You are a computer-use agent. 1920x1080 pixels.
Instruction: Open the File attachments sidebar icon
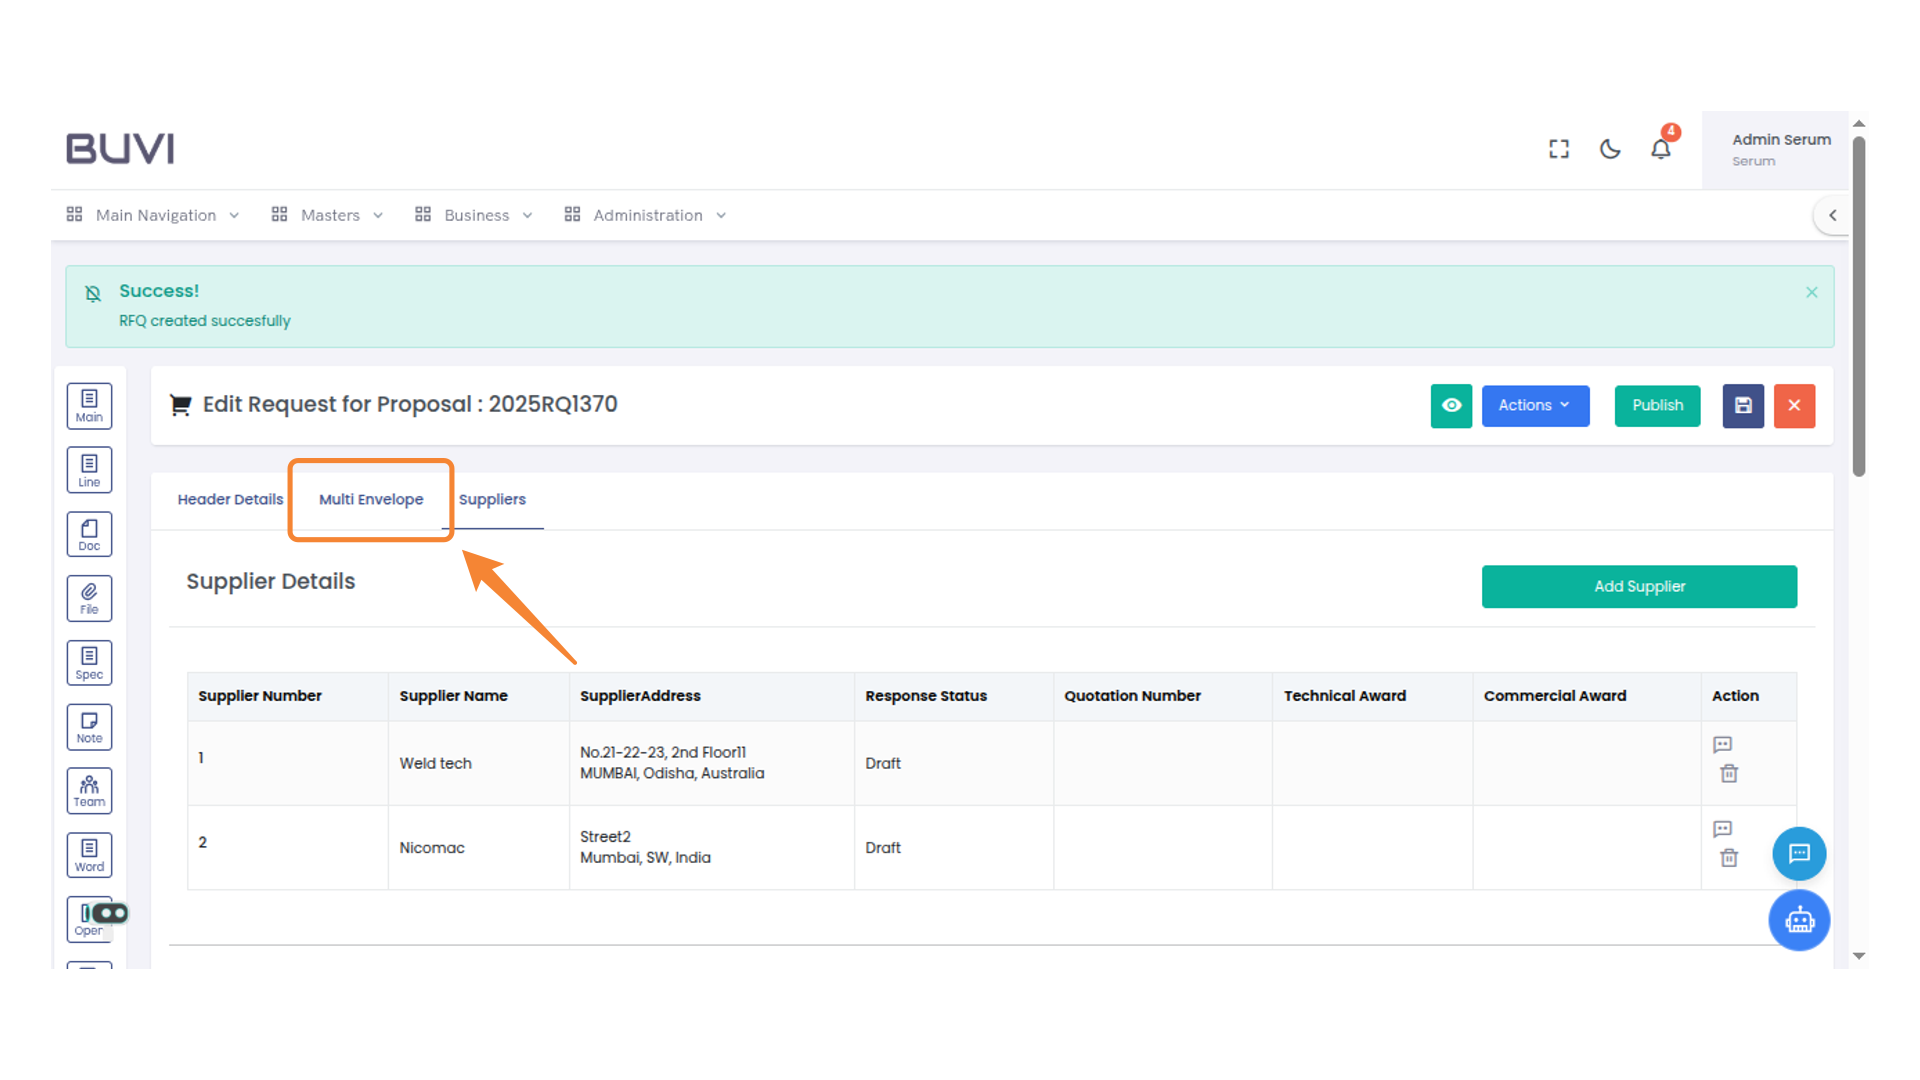tap(89, 598)
